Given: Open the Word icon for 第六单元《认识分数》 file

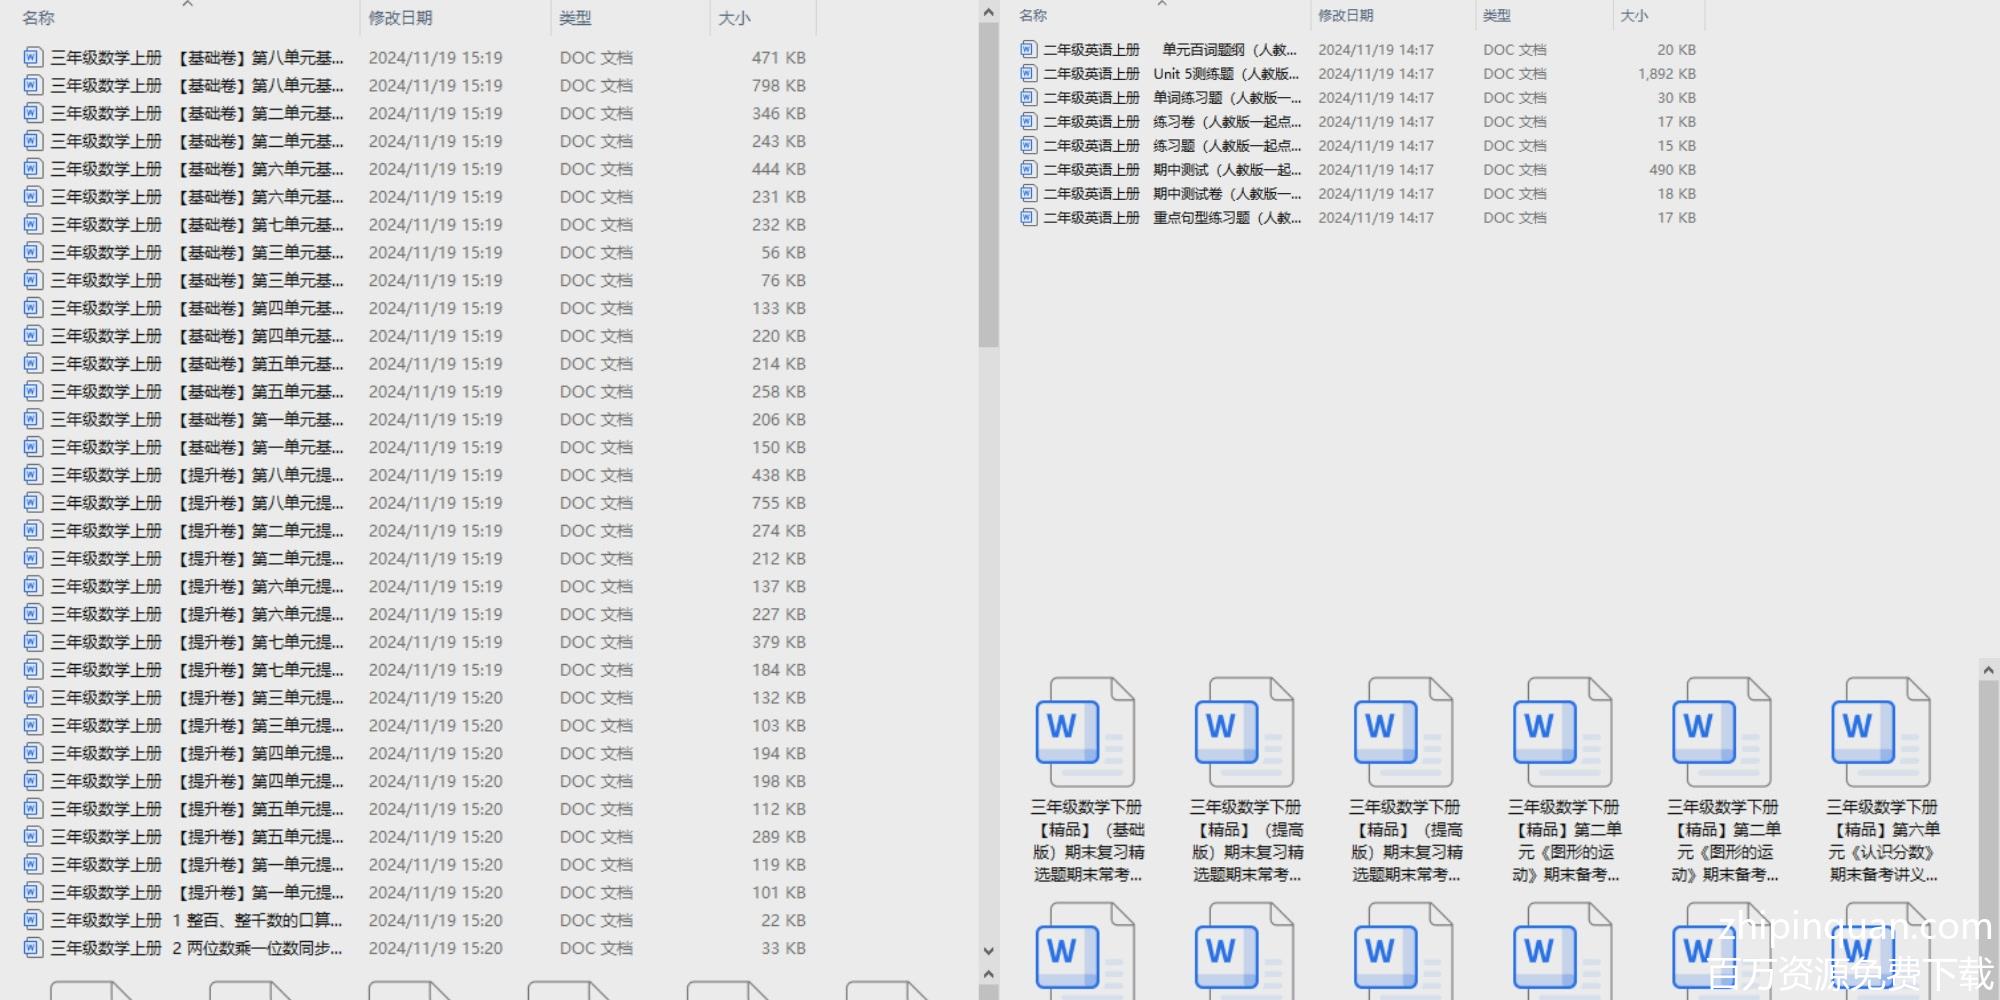Looking at the screenshot, I should (x=1881, y=732).
